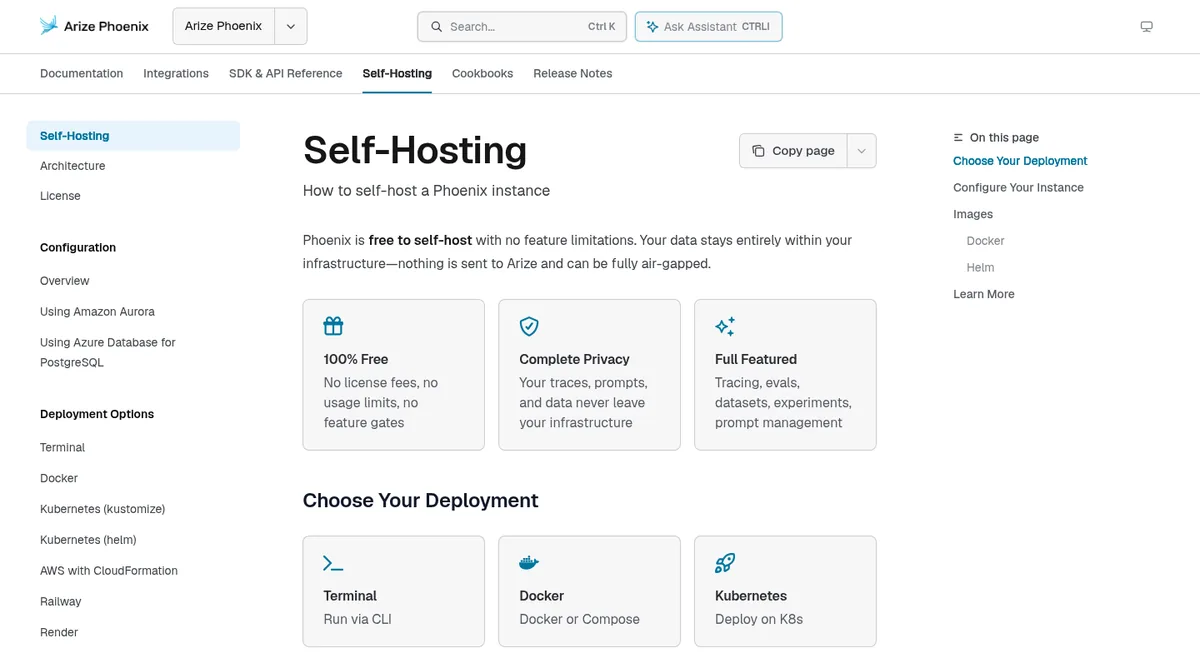
Task: Open Architecture in the sidebar
Action: pyautogui.click(x=72, y=166)
